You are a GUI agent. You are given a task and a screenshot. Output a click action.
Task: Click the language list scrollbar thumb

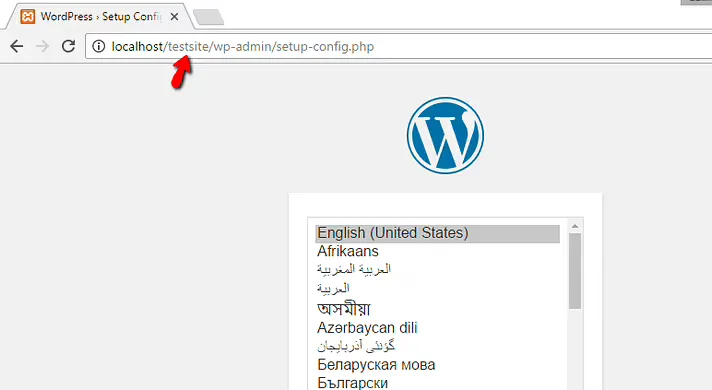pos(575,271)
